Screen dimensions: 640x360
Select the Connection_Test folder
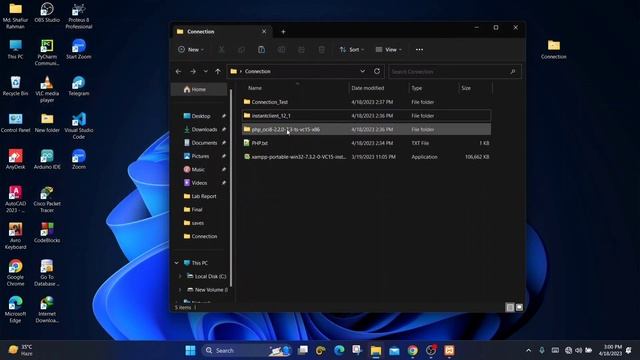point(366,102)
